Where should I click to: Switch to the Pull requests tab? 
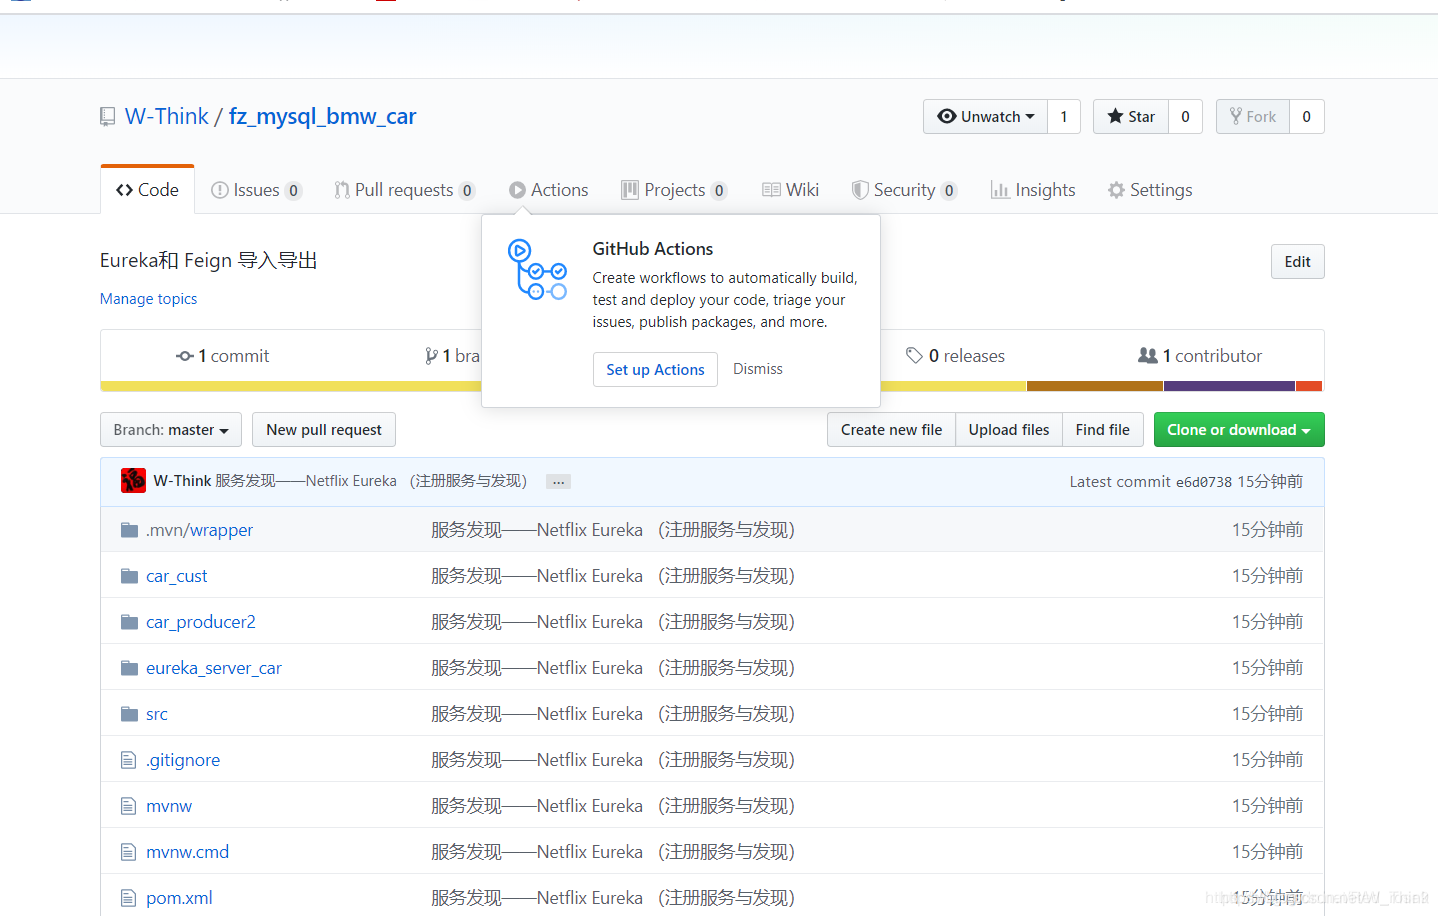404,190
